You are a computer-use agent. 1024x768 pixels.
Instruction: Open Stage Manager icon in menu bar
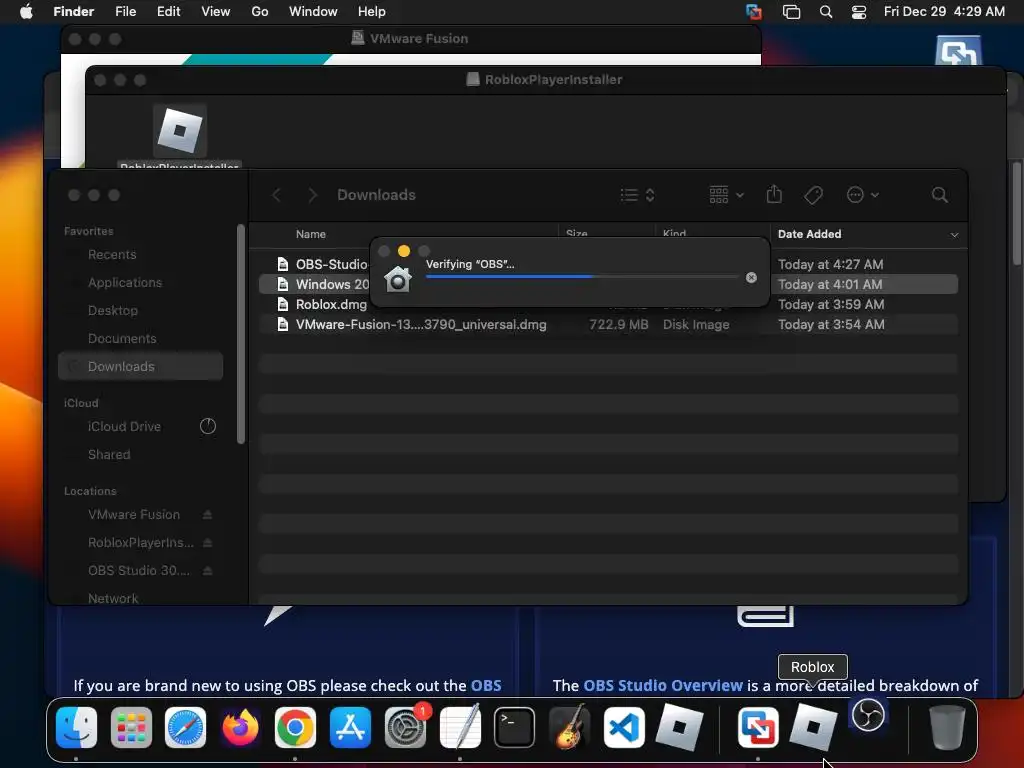click(x=792, y=12)
